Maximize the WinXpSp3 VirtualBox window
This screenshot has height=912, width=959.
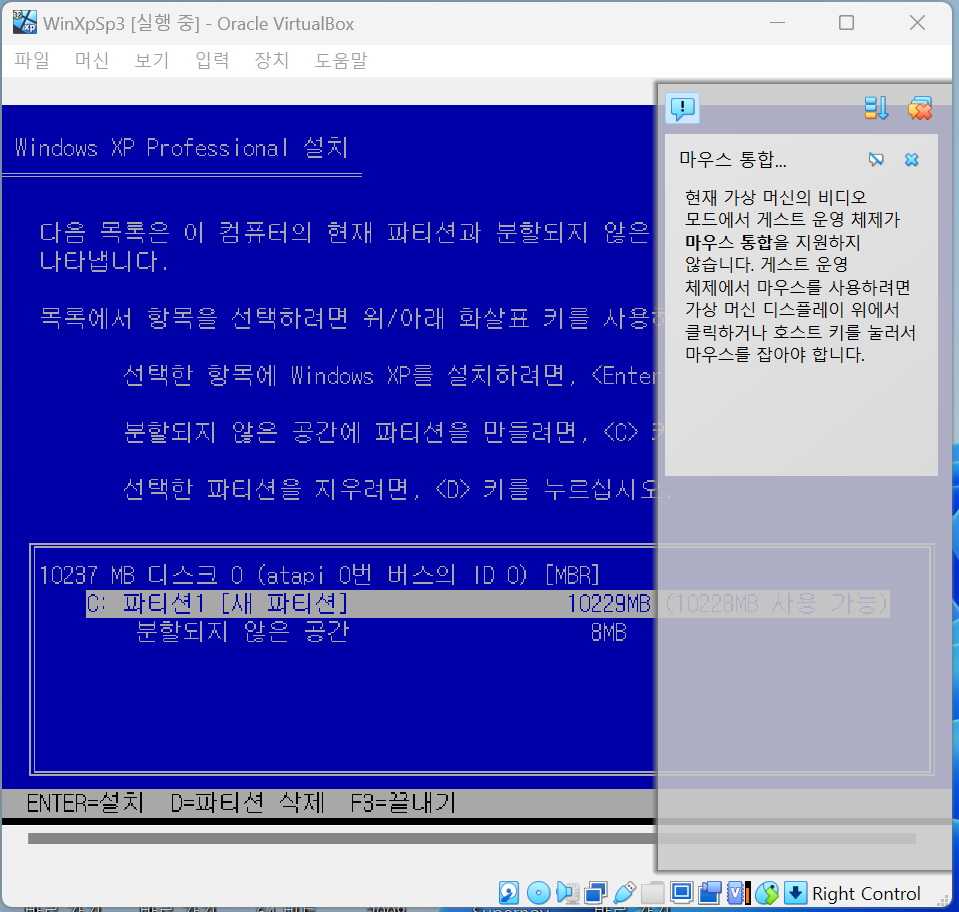coord(846,23)
